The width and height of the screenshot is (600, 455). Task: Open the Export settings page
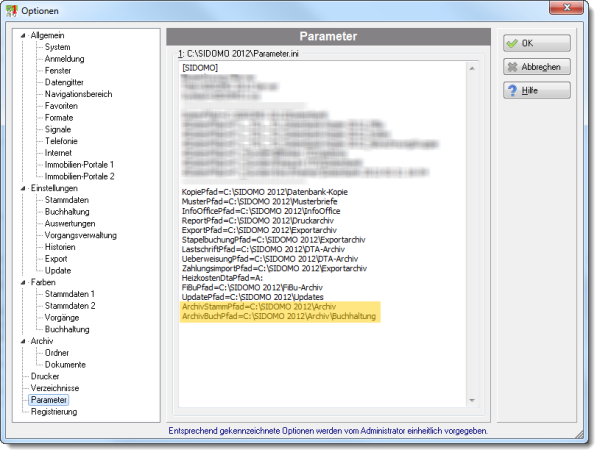[56, 259]
